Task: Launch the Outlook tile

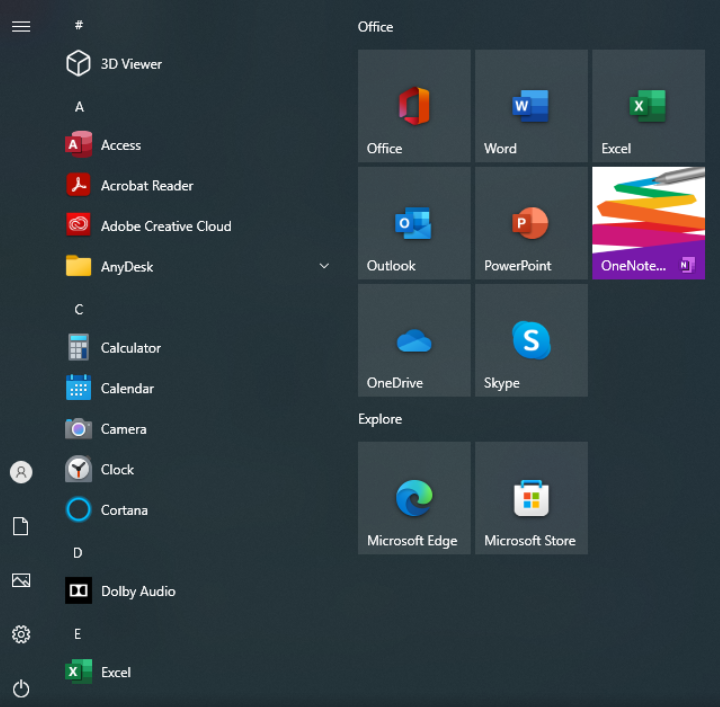Action: 414,223
